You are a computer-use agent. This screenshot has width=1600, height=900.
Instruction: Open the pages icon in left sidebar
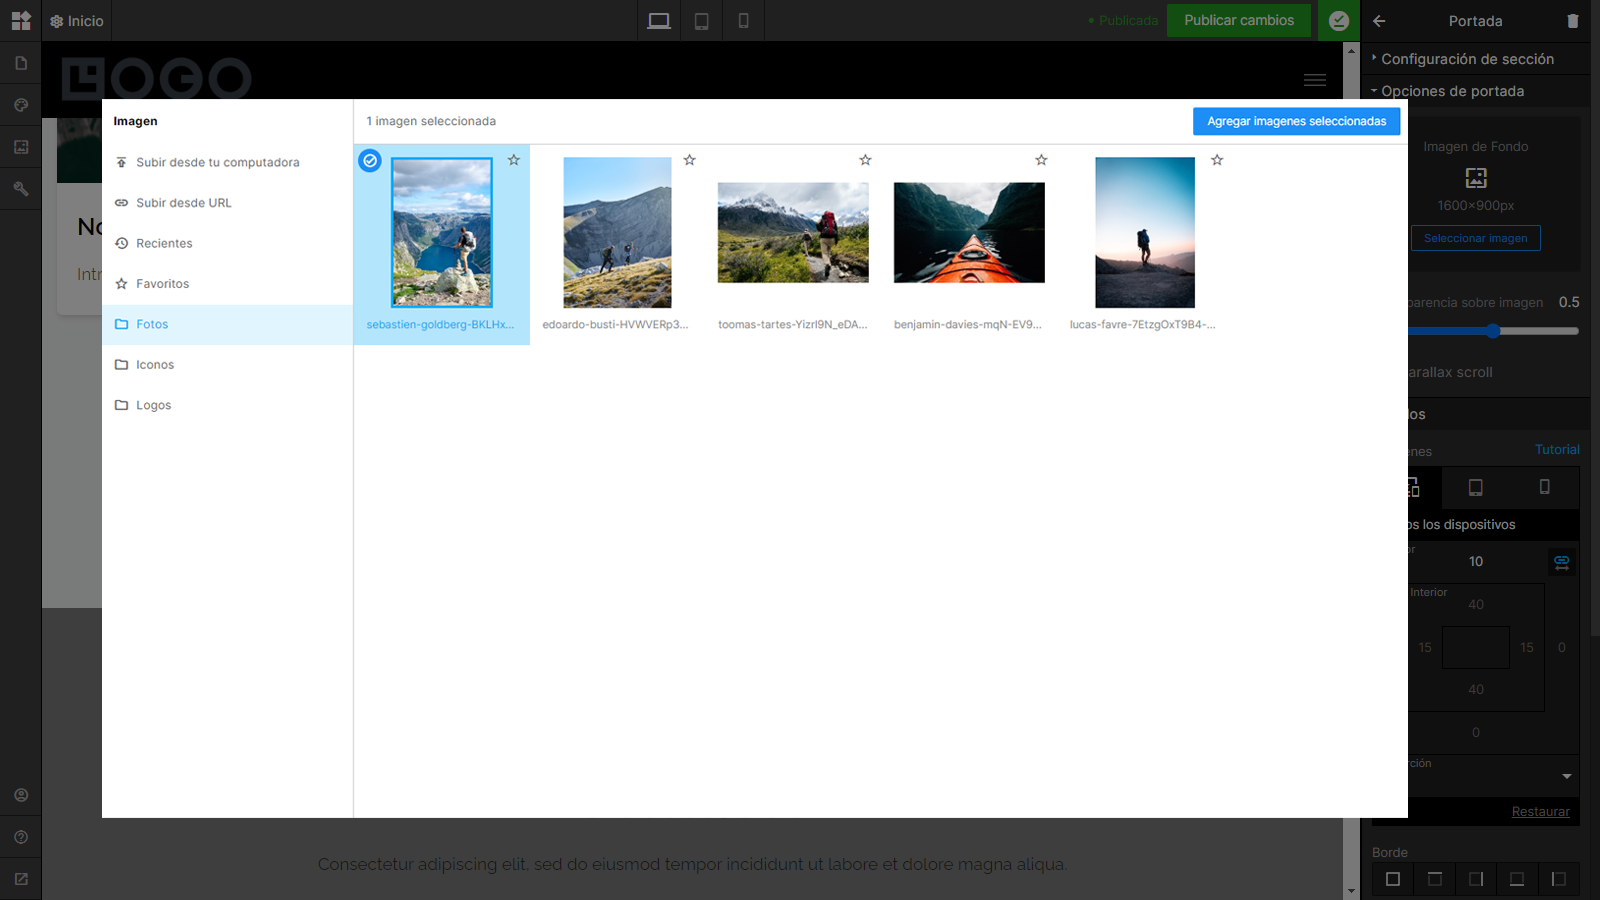21,63
